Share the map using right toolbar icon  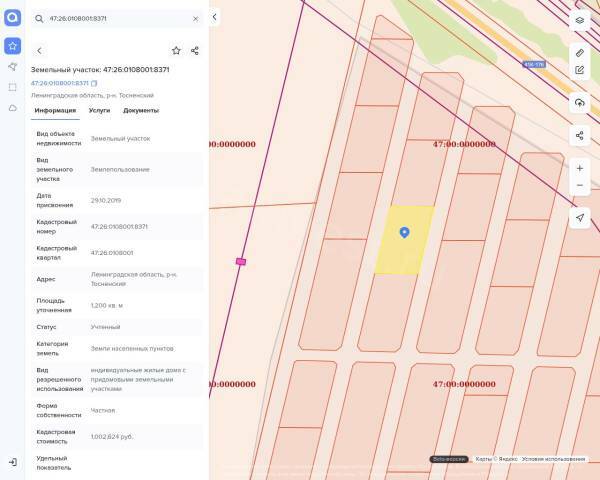click(x=580, y=135)
